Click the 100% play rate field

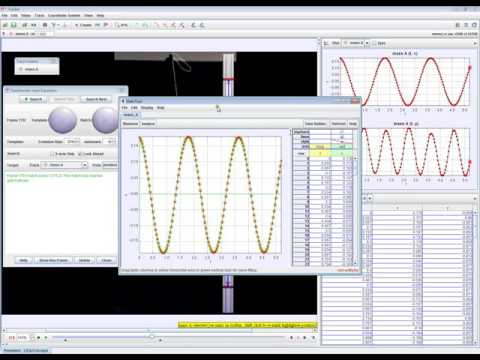(x=22, y=338)
